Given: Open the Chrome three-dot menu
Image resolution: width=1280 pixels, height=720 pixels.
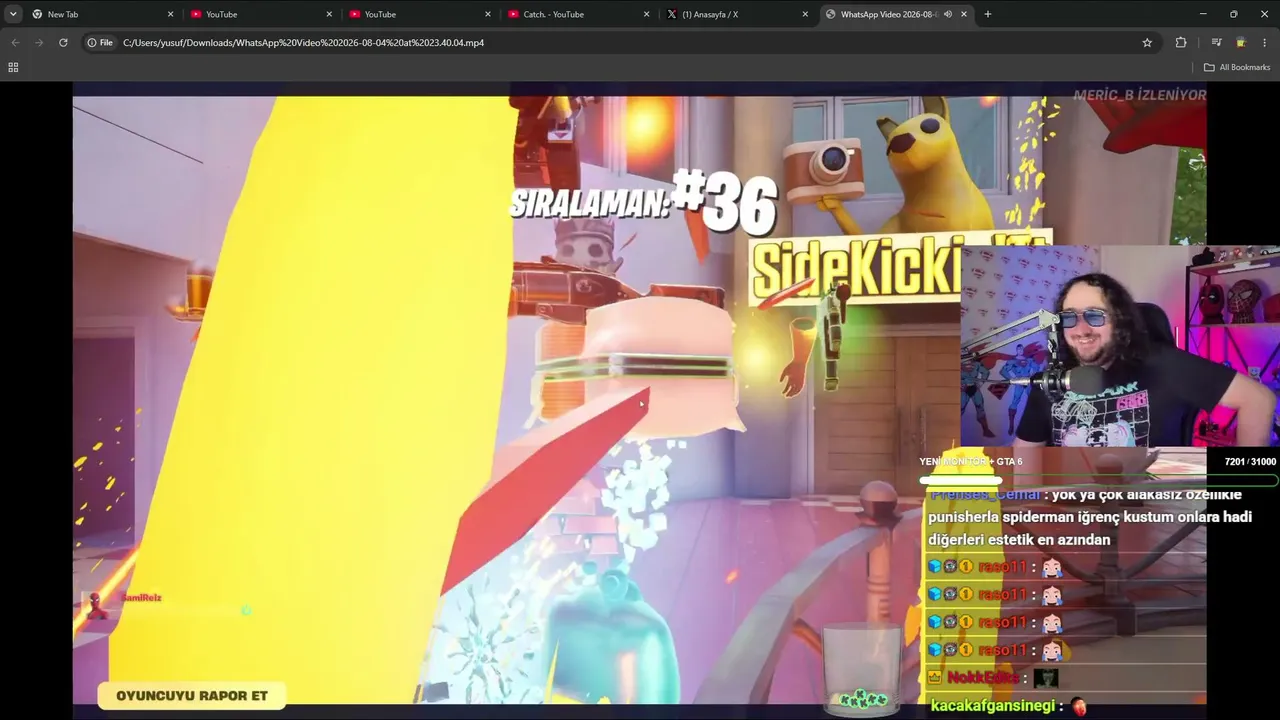Looking at the screenshot, I should pos(1265,43).
